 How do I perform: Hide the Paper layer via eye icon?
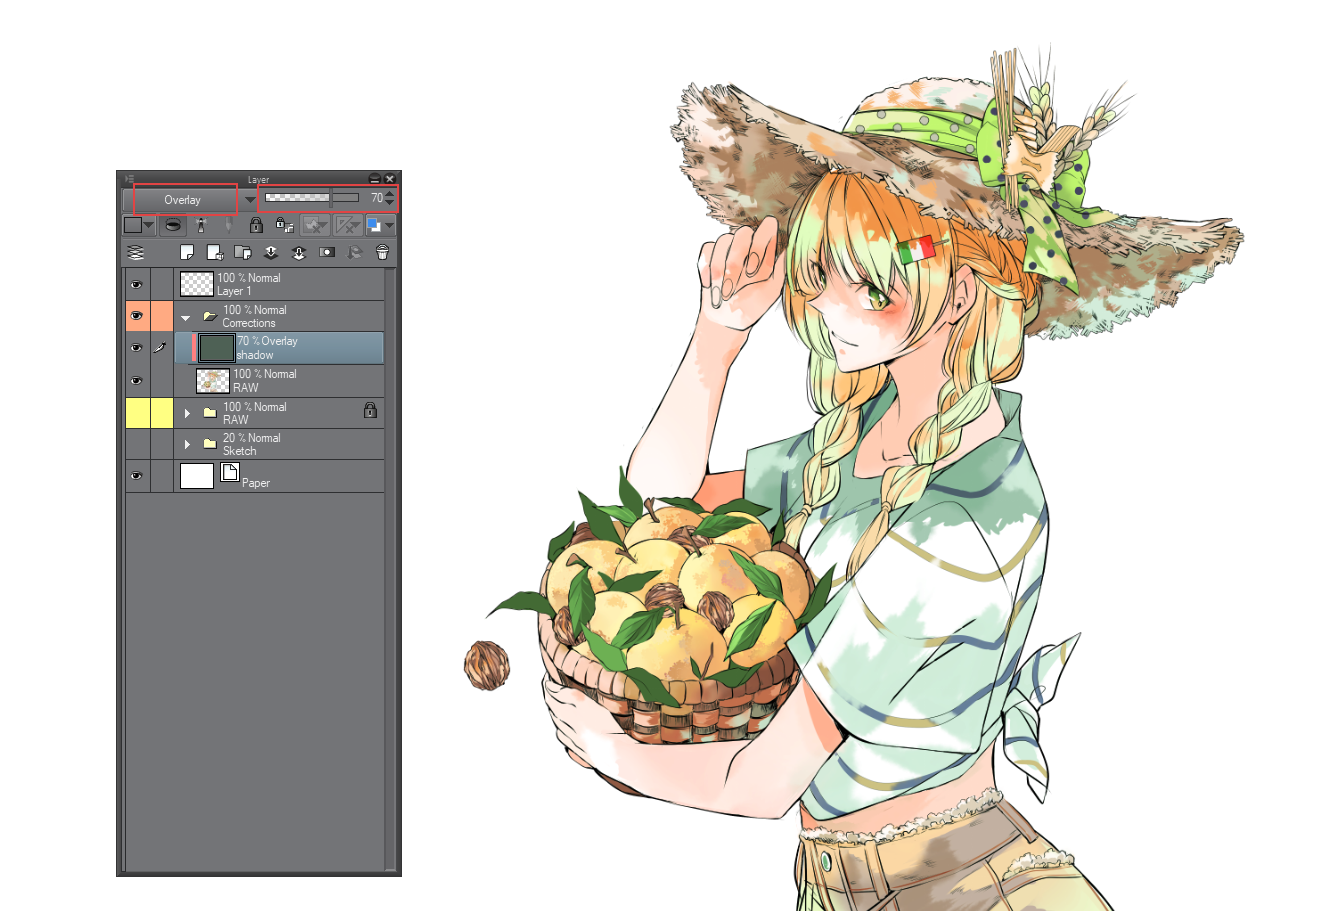pyautogui.click(x=137, y=476)
